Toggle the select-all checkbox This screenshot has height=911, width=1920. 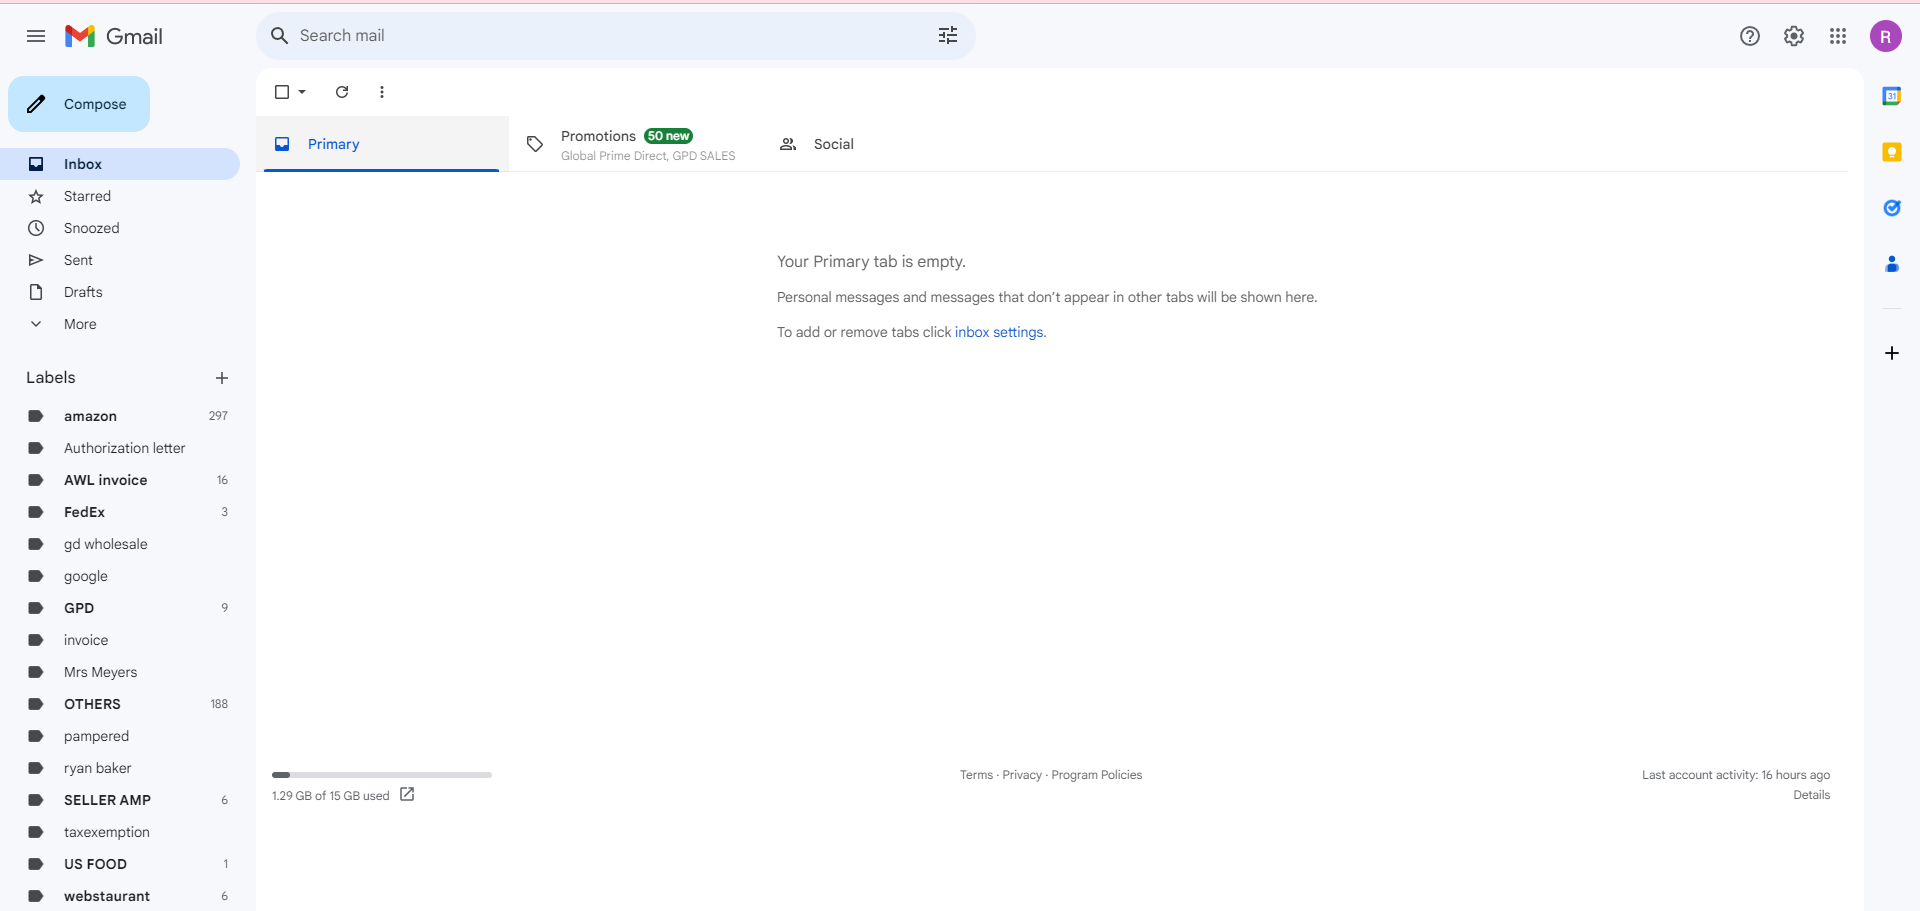click(282, 92)
